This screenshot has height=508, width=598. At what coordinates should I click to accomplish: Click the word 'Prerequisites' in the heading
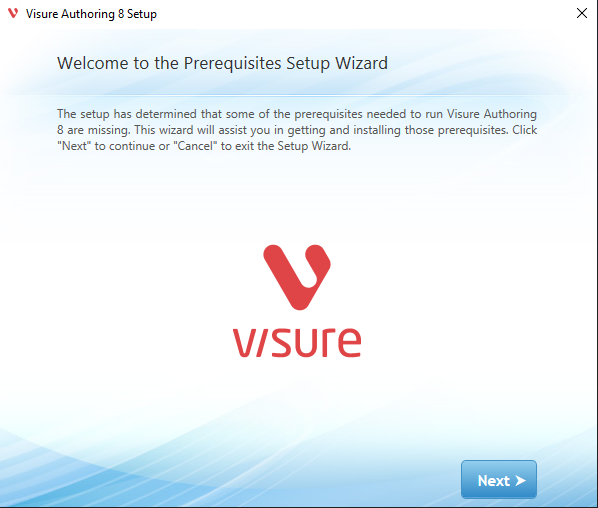[x=233, y=63]
